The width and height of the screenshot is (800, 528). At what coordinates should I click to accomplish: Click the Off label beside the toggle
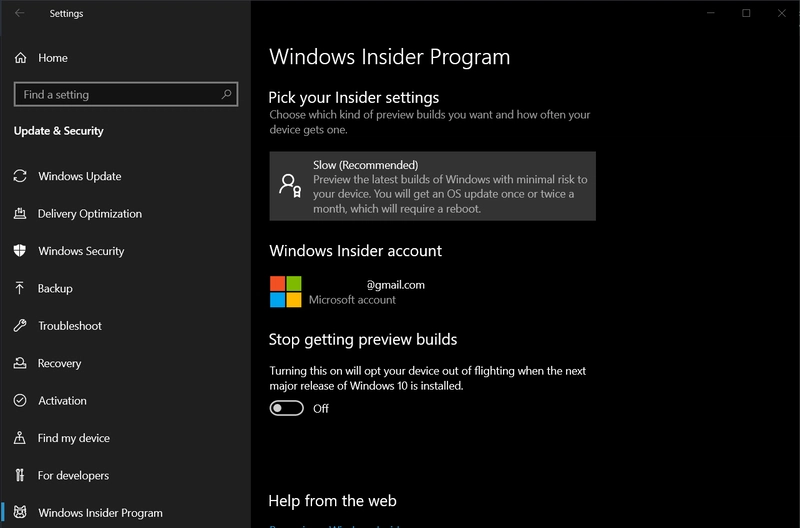321,409
